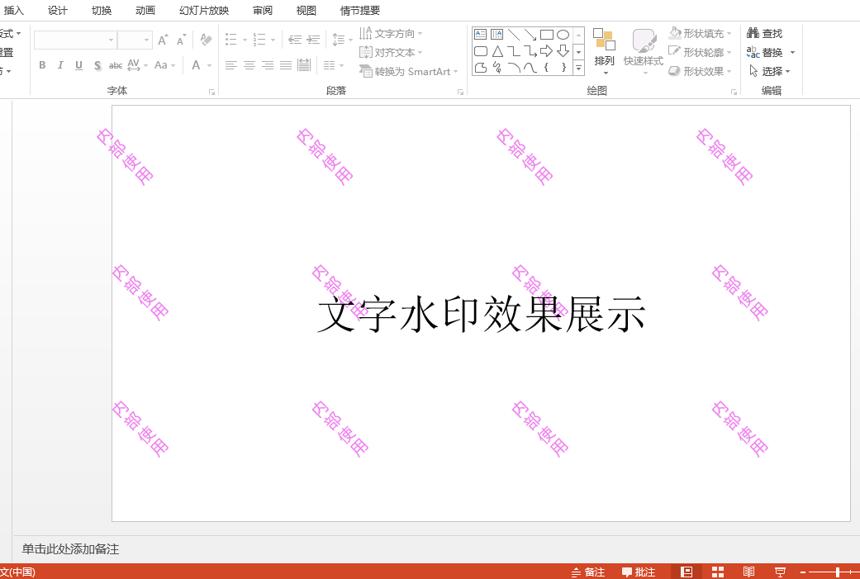The height and width of the screenshot is (579, 860).
Task: Click the text shadow S icon
Action: (x=97, y=65)
